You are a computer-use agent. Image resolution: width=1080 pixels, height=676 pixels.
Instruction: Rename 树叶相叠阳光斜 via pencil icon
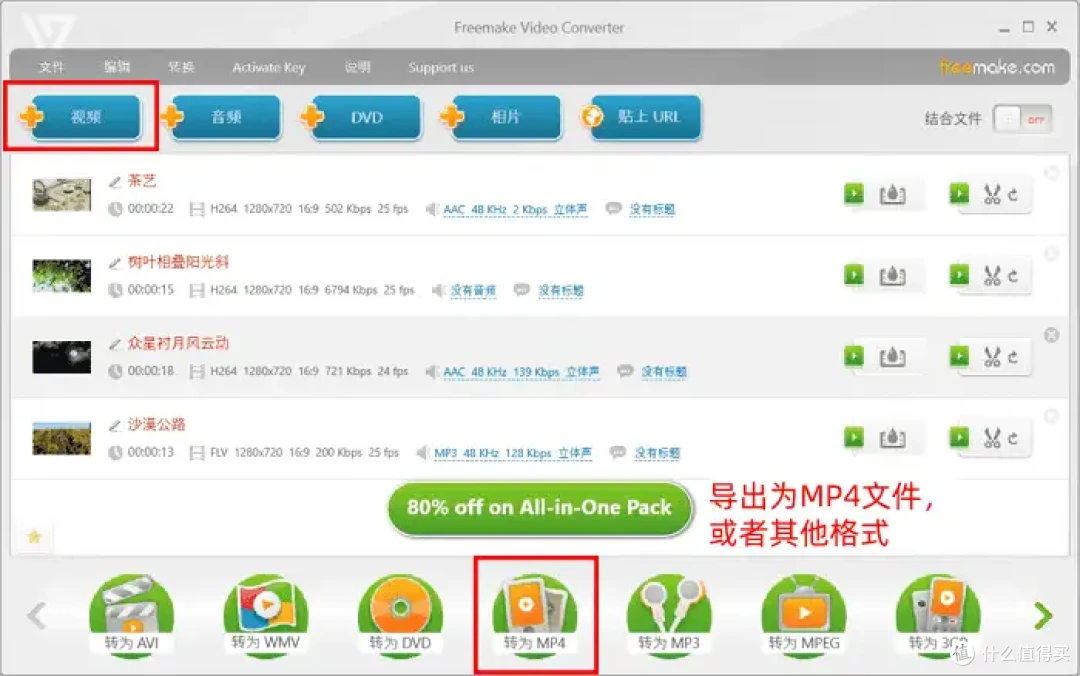coord(115,263)
